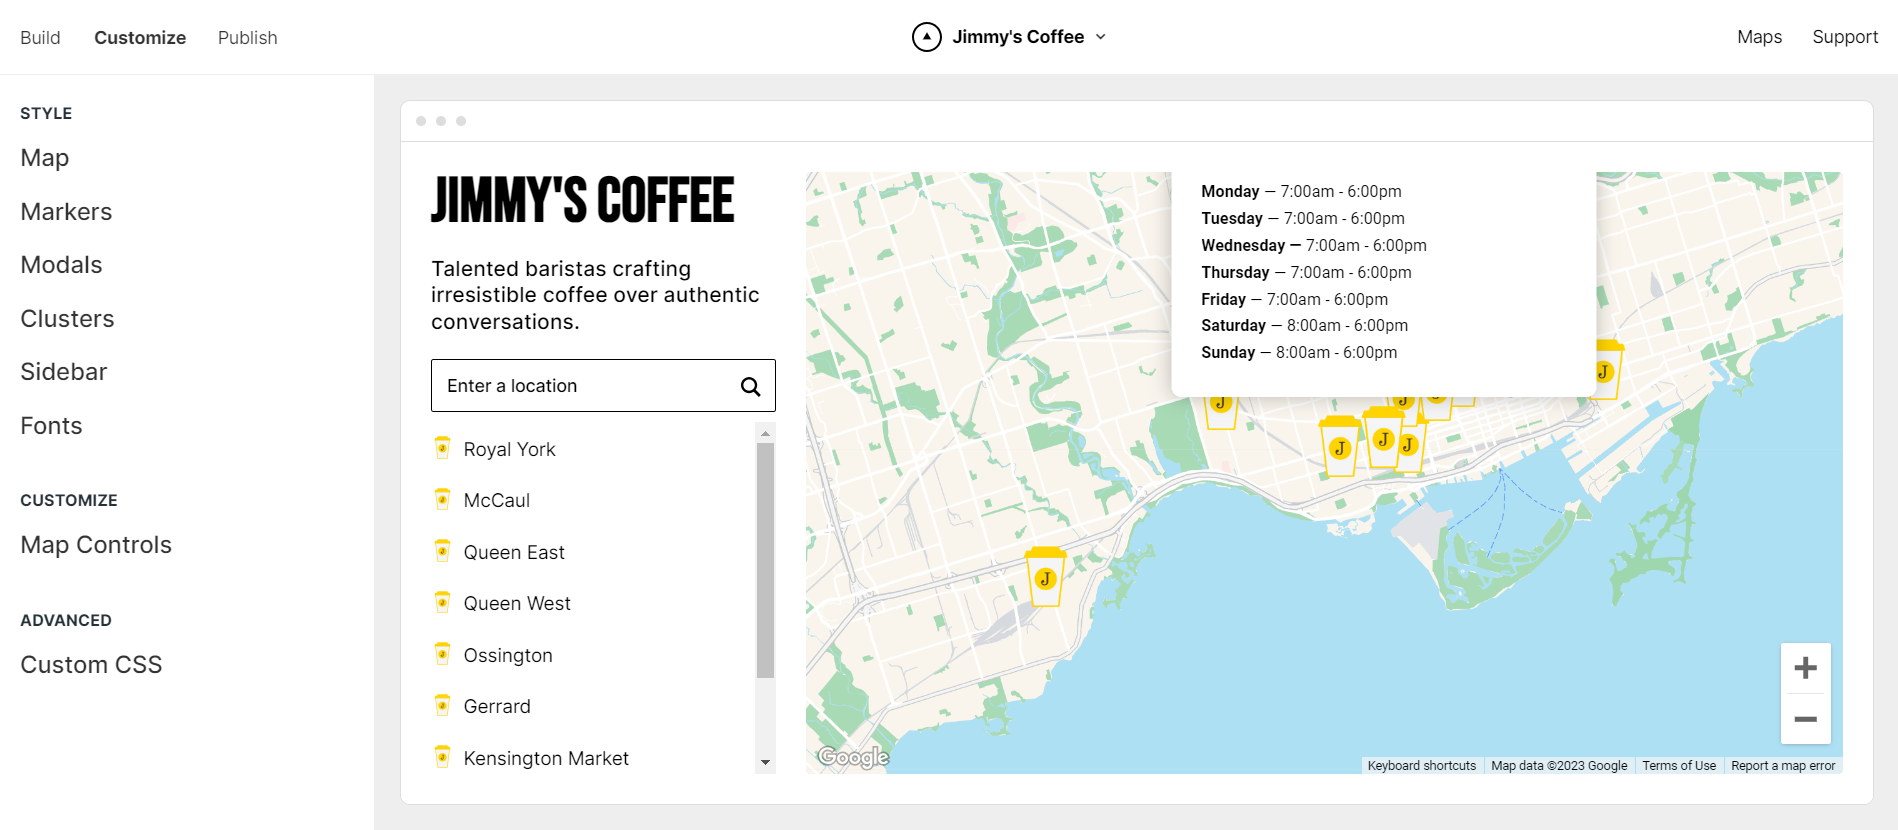Viewport: 1898px width, 830px height.
Task: Click the cup icon beside Kensington Market
Action: coord(442,757)
